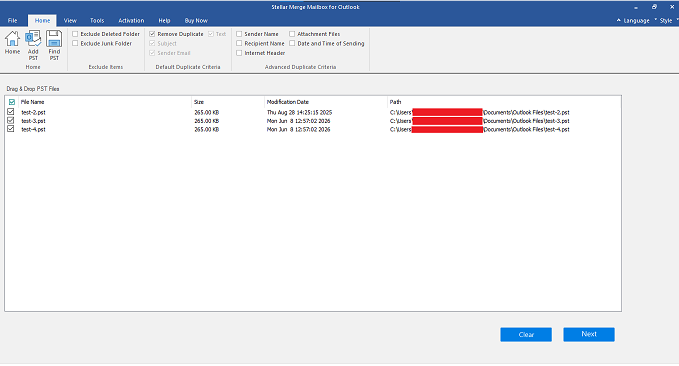Click the Next button
This screenshot has width=679, height=366.
point(589,334)
